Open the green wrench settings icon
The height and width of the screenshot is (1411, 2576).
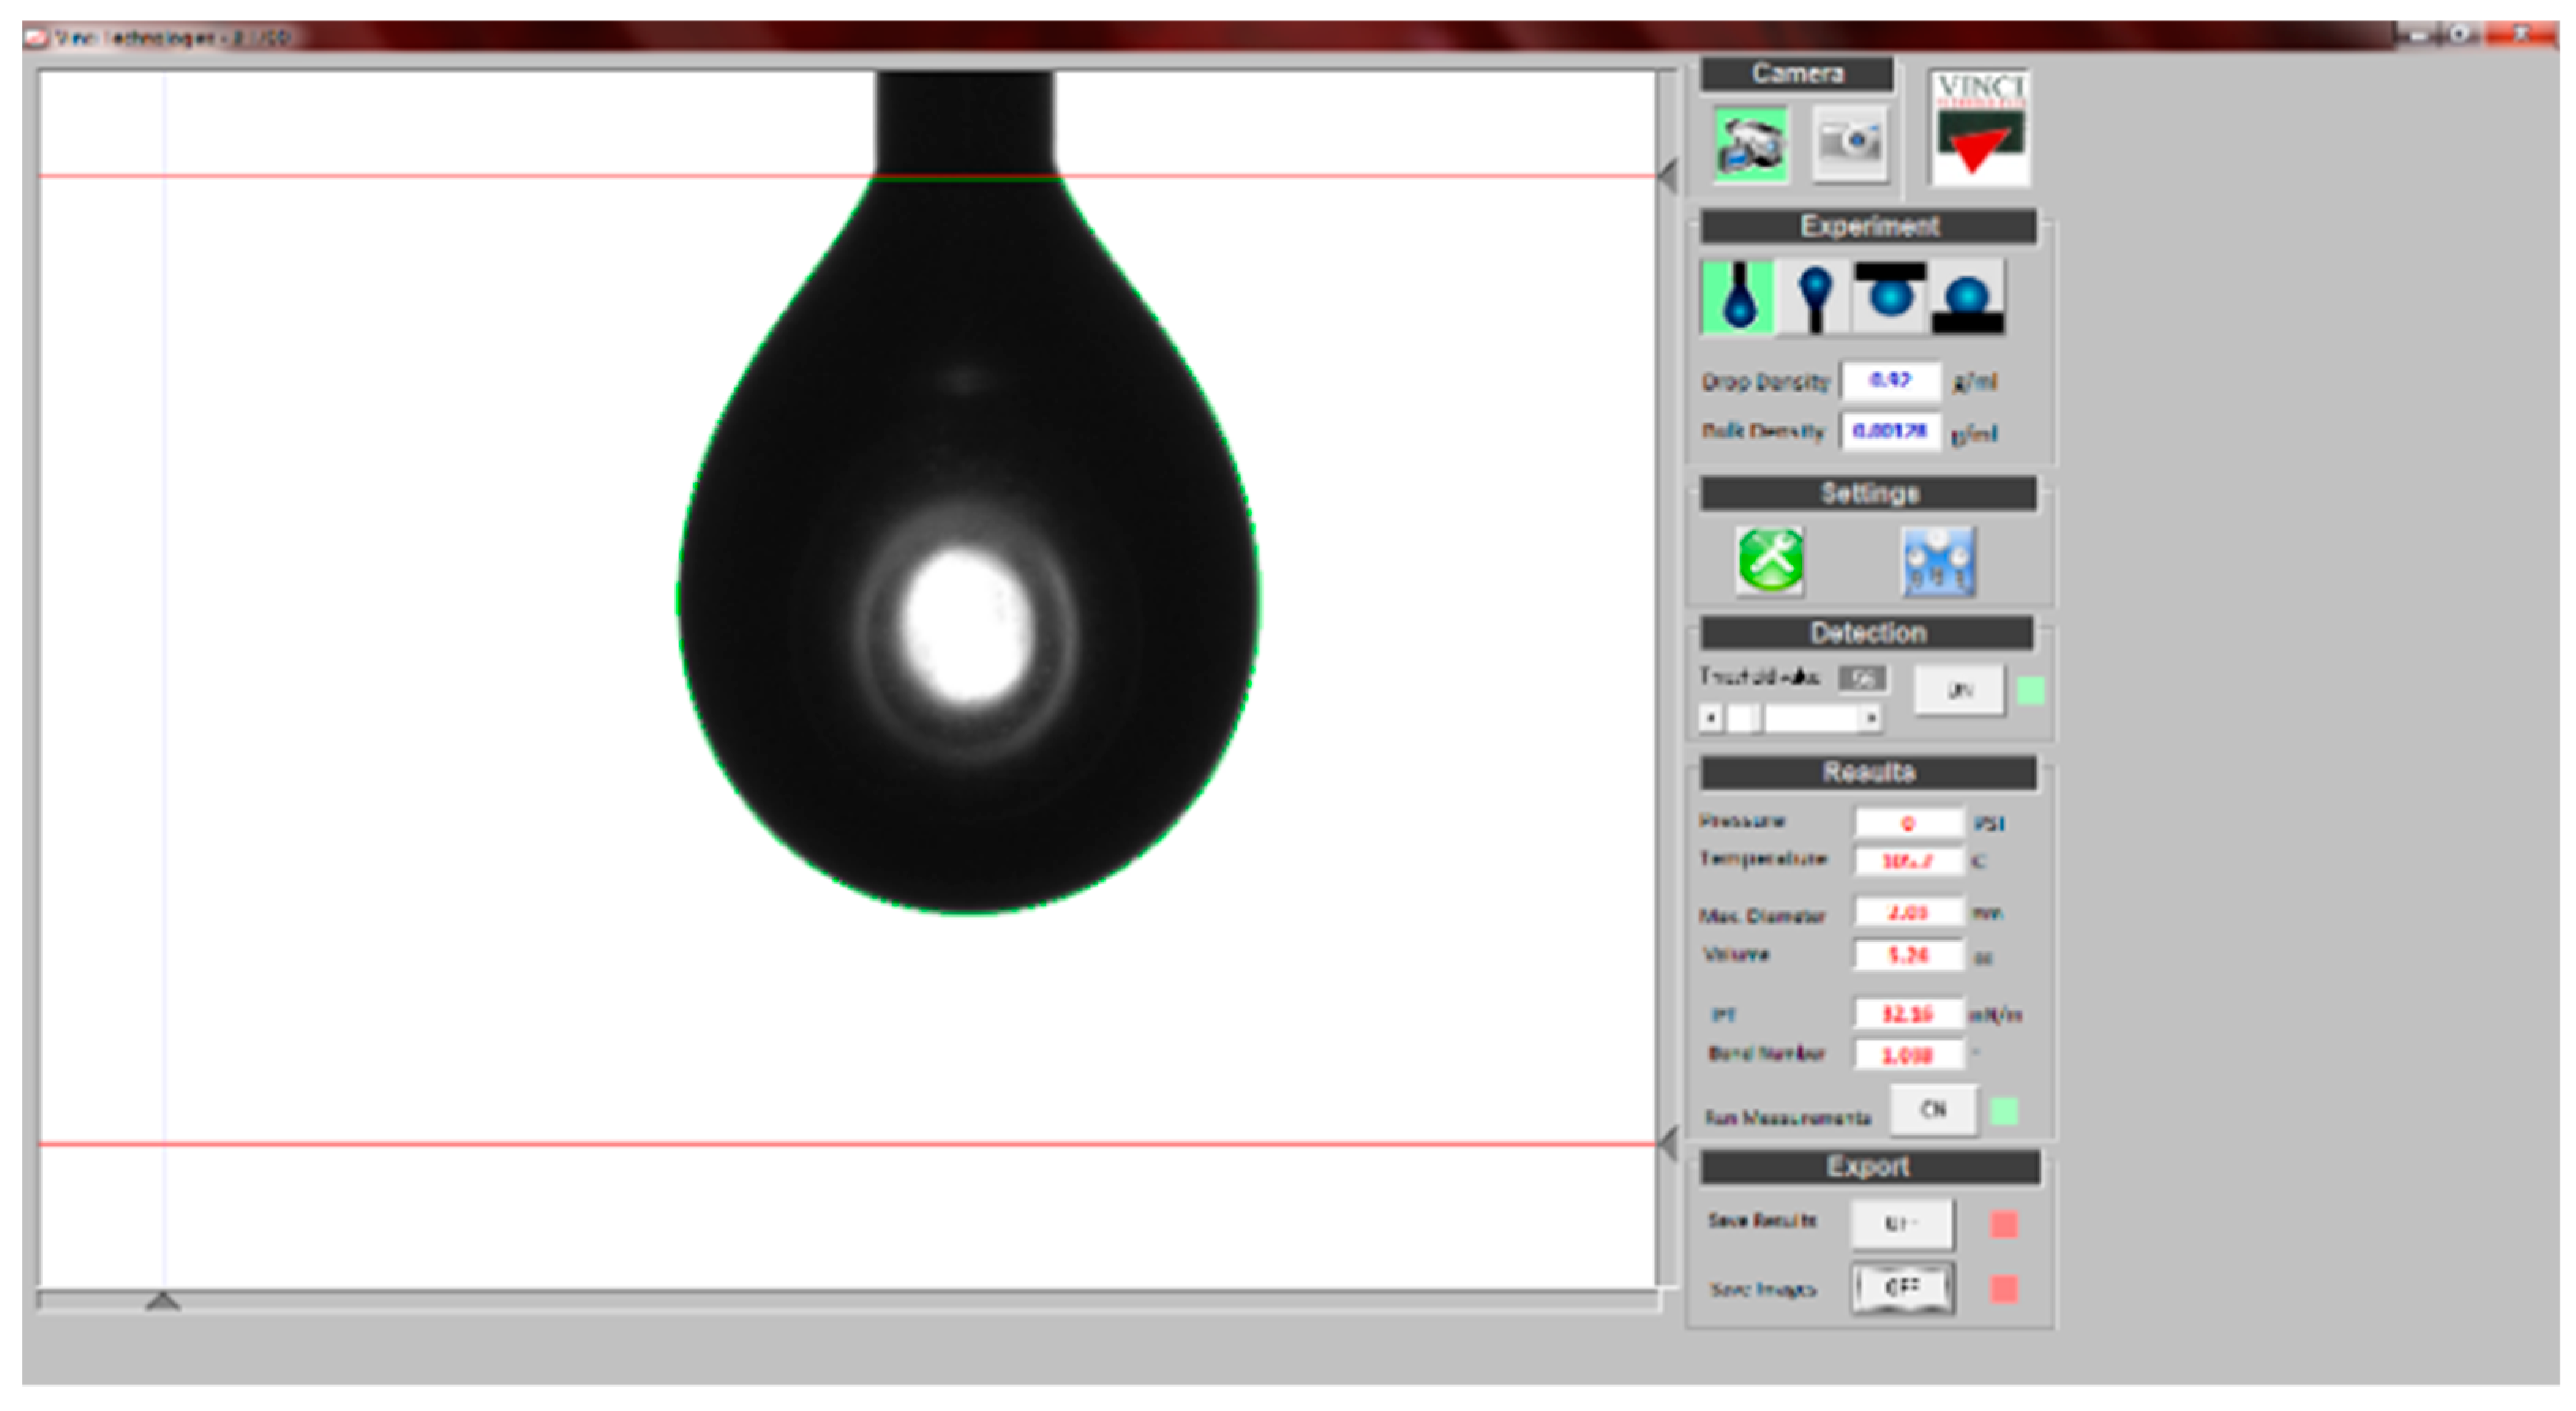1770,560
